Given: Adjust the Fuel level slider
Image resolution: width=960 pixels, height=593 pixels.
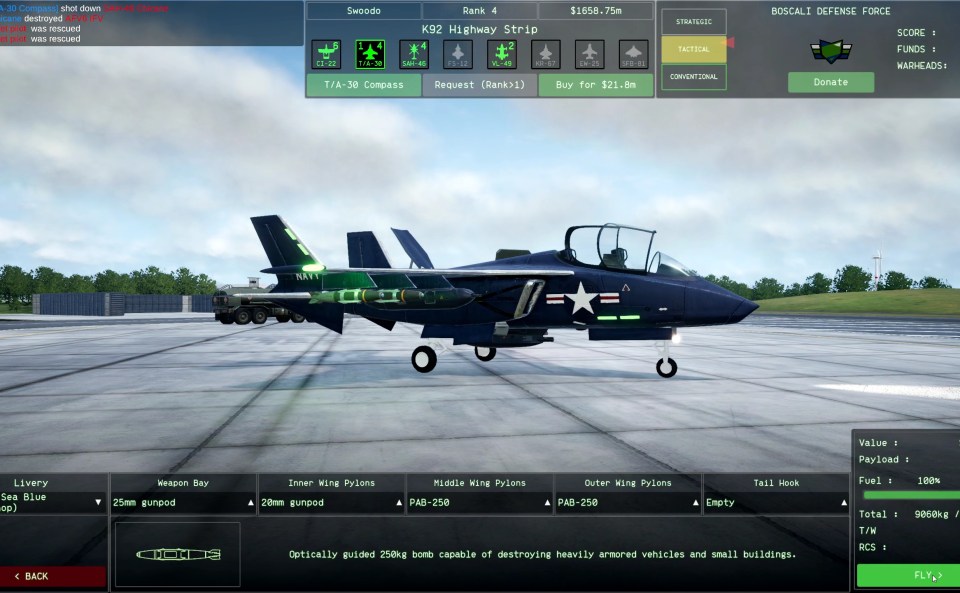Looking at the screenshot, I should point(908,495).
